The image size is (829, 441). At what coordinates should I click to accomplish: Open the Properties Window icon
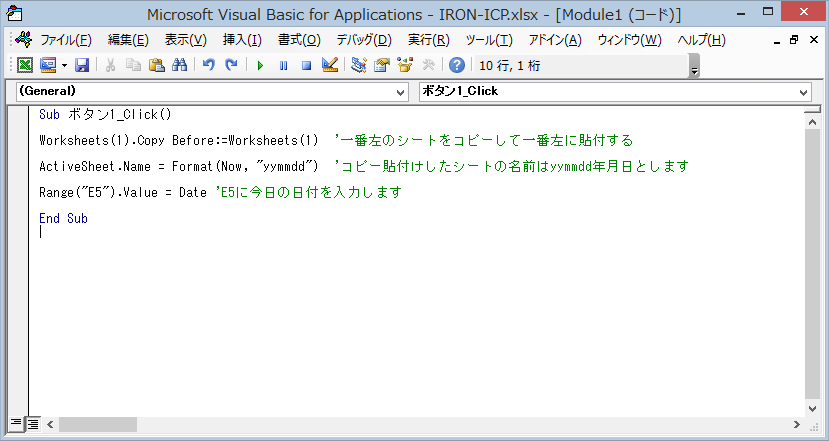(382, 65)
